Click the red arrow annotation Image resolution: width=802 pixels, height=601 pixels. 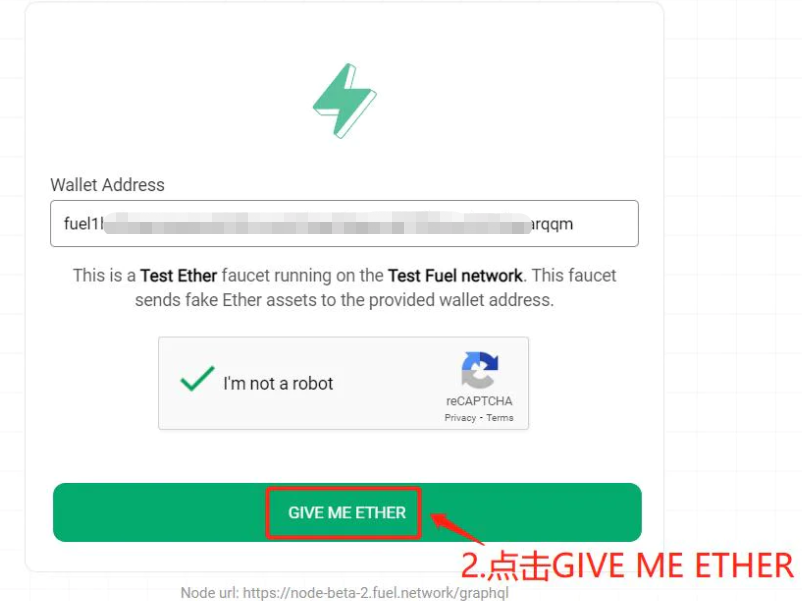click(x=457, y=528)
